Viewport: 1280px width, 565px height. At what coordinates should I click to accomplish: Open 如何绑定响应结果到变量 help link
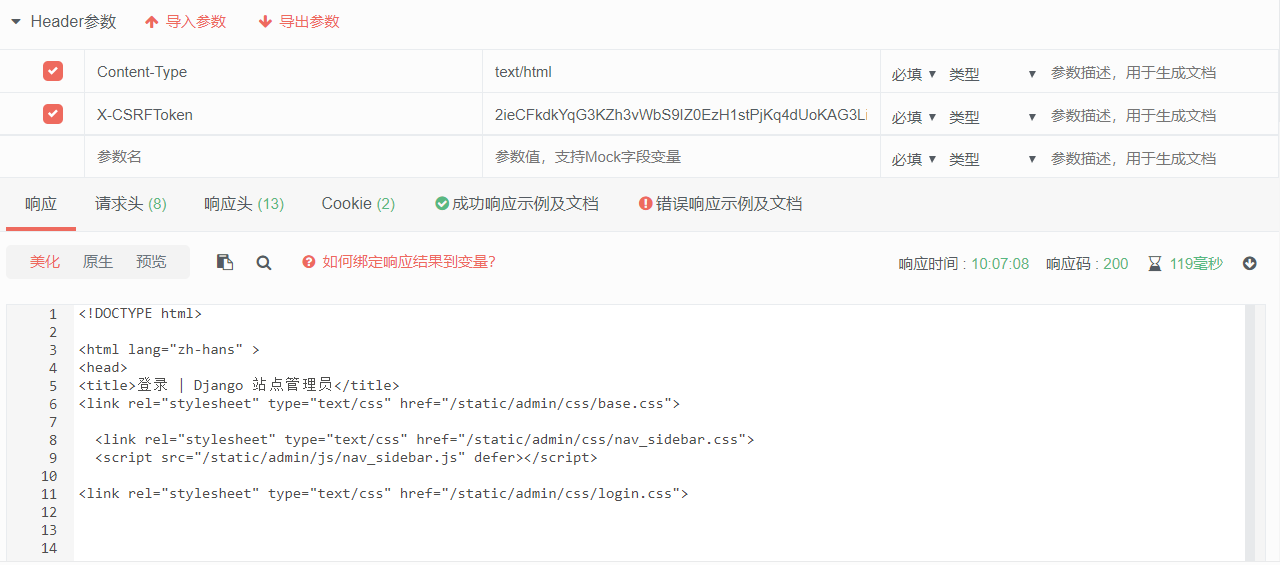point(409,262)
